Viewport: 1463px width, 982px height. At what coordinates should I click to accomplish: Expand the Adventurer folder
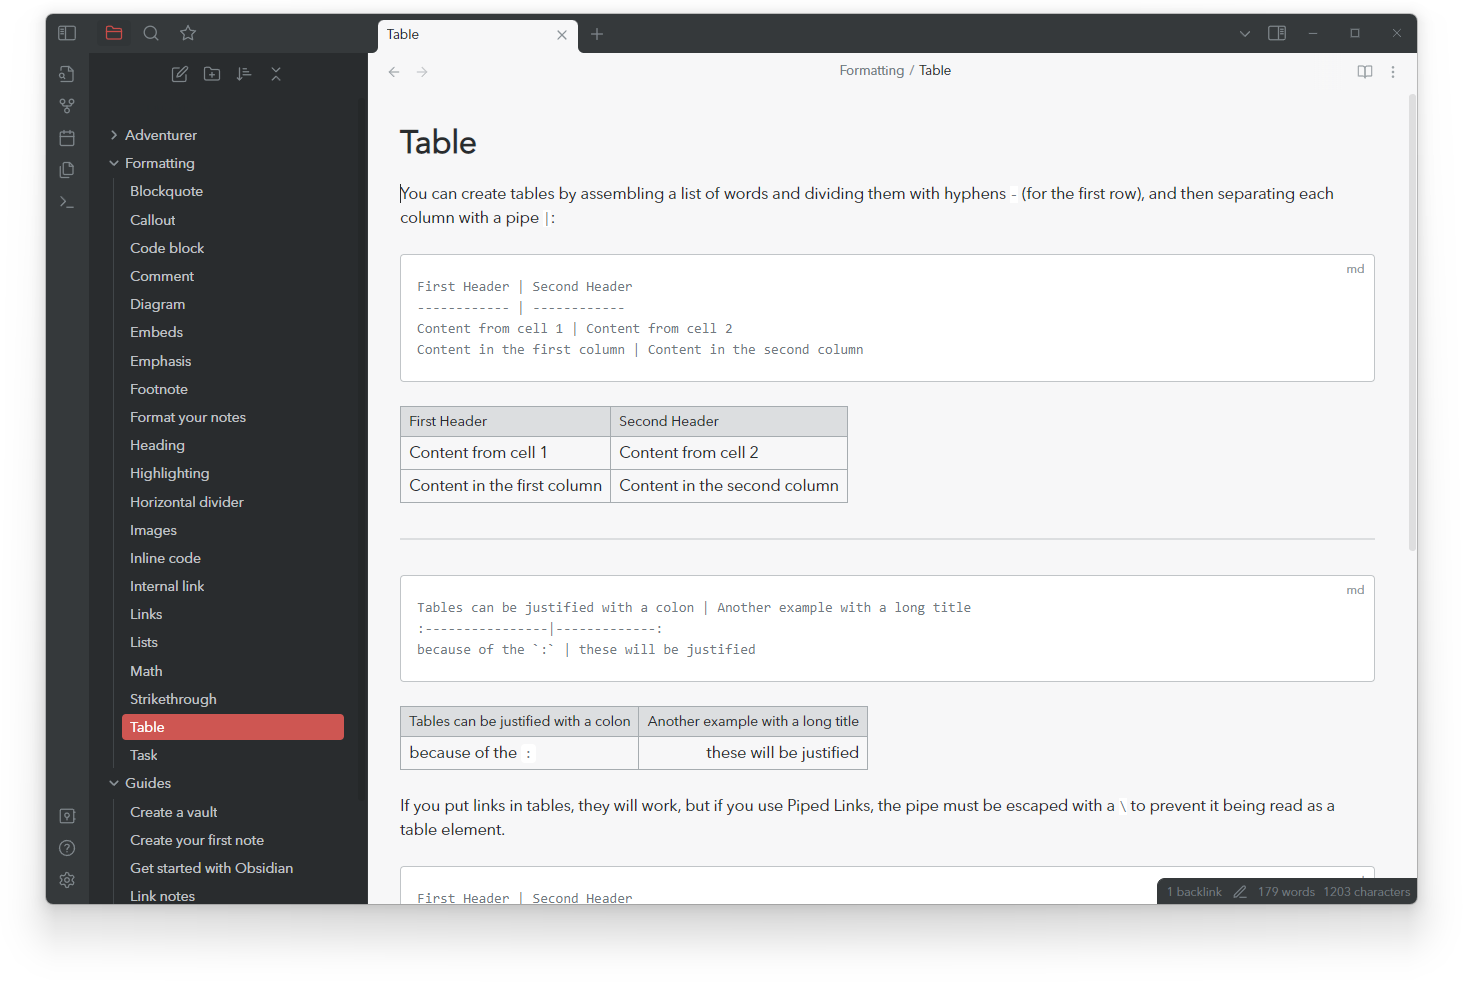[x=161, y=135]
